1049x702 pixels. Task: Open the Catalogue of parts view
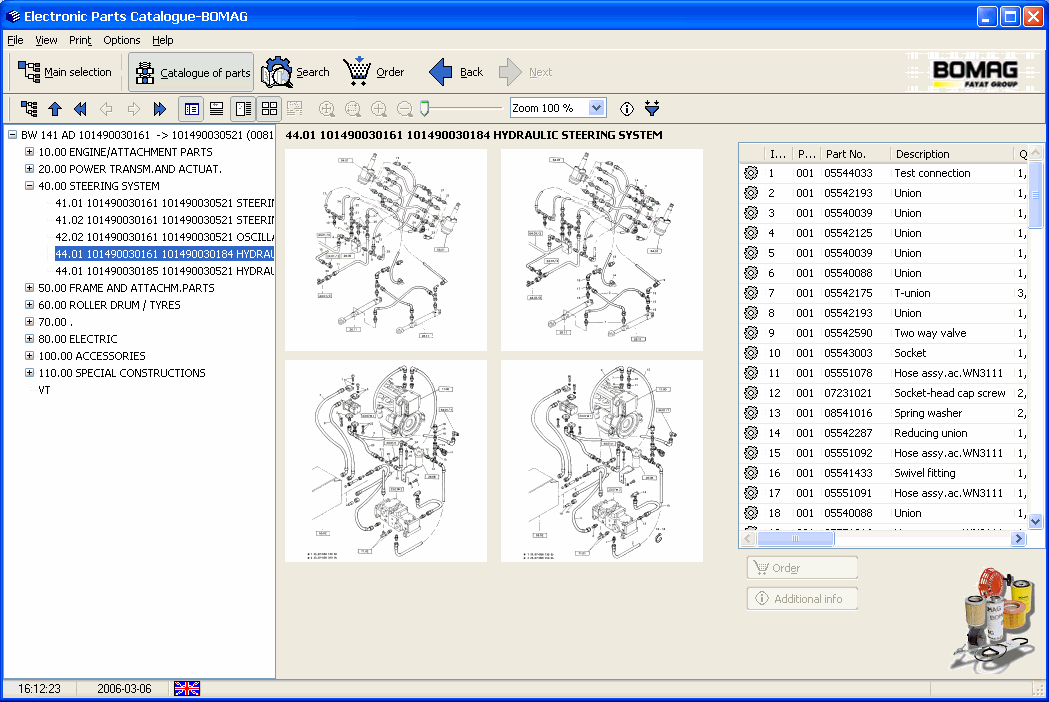(x=191, y=72)
